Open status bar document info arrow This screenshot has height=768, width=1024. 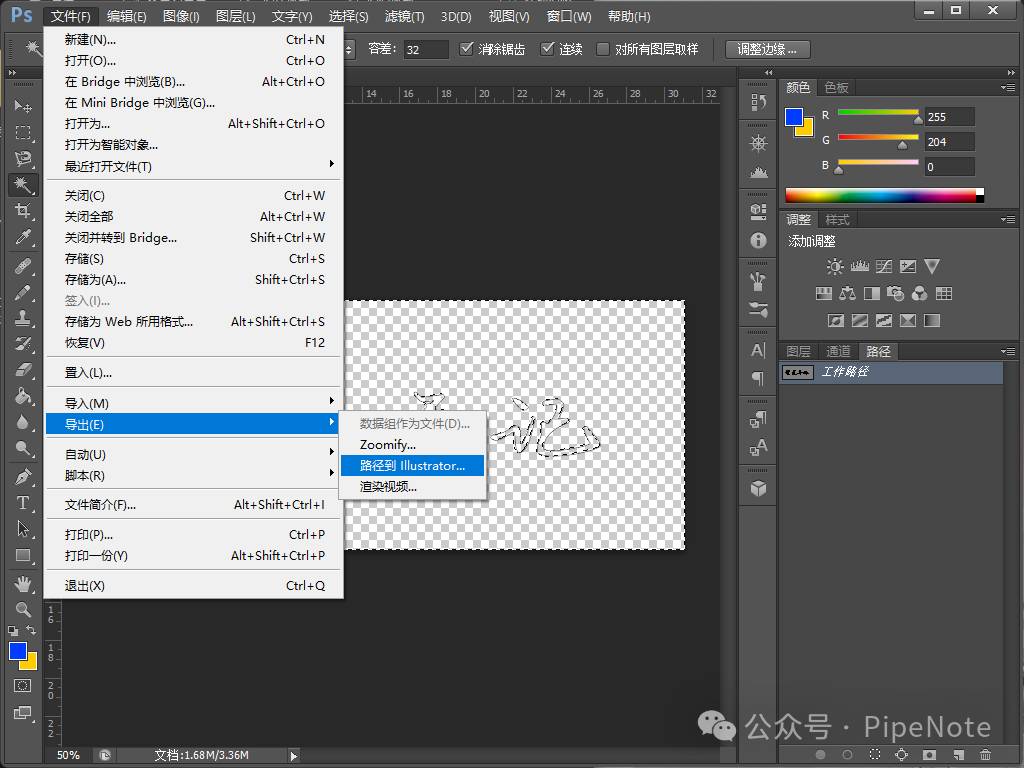pos(293,756)
